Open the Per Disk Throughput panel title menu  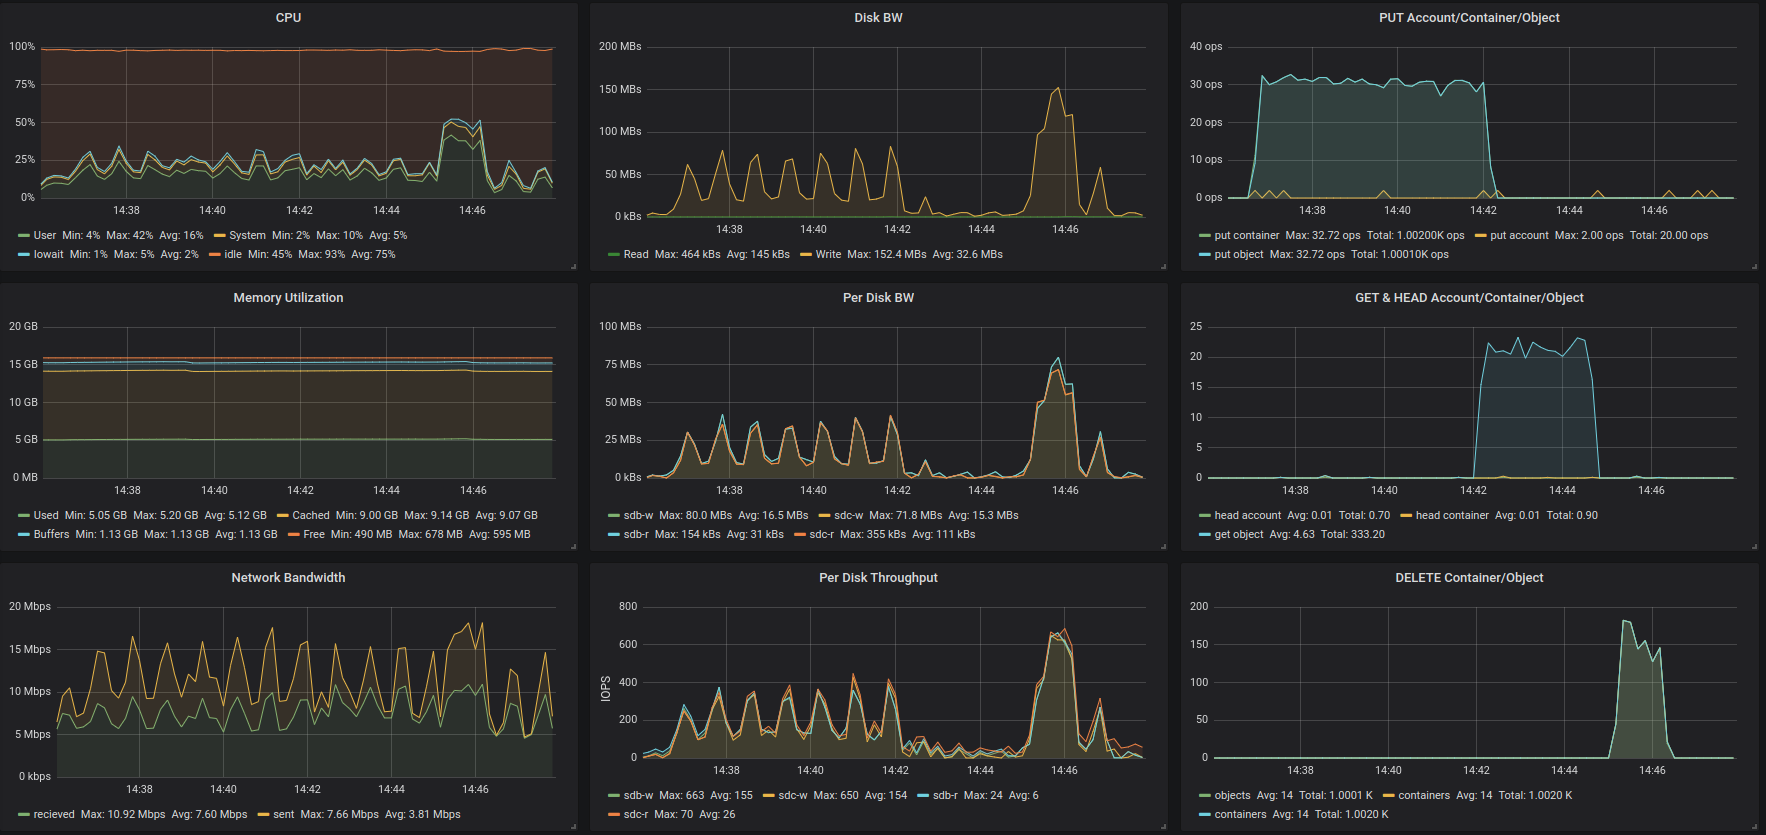[878, 578]
